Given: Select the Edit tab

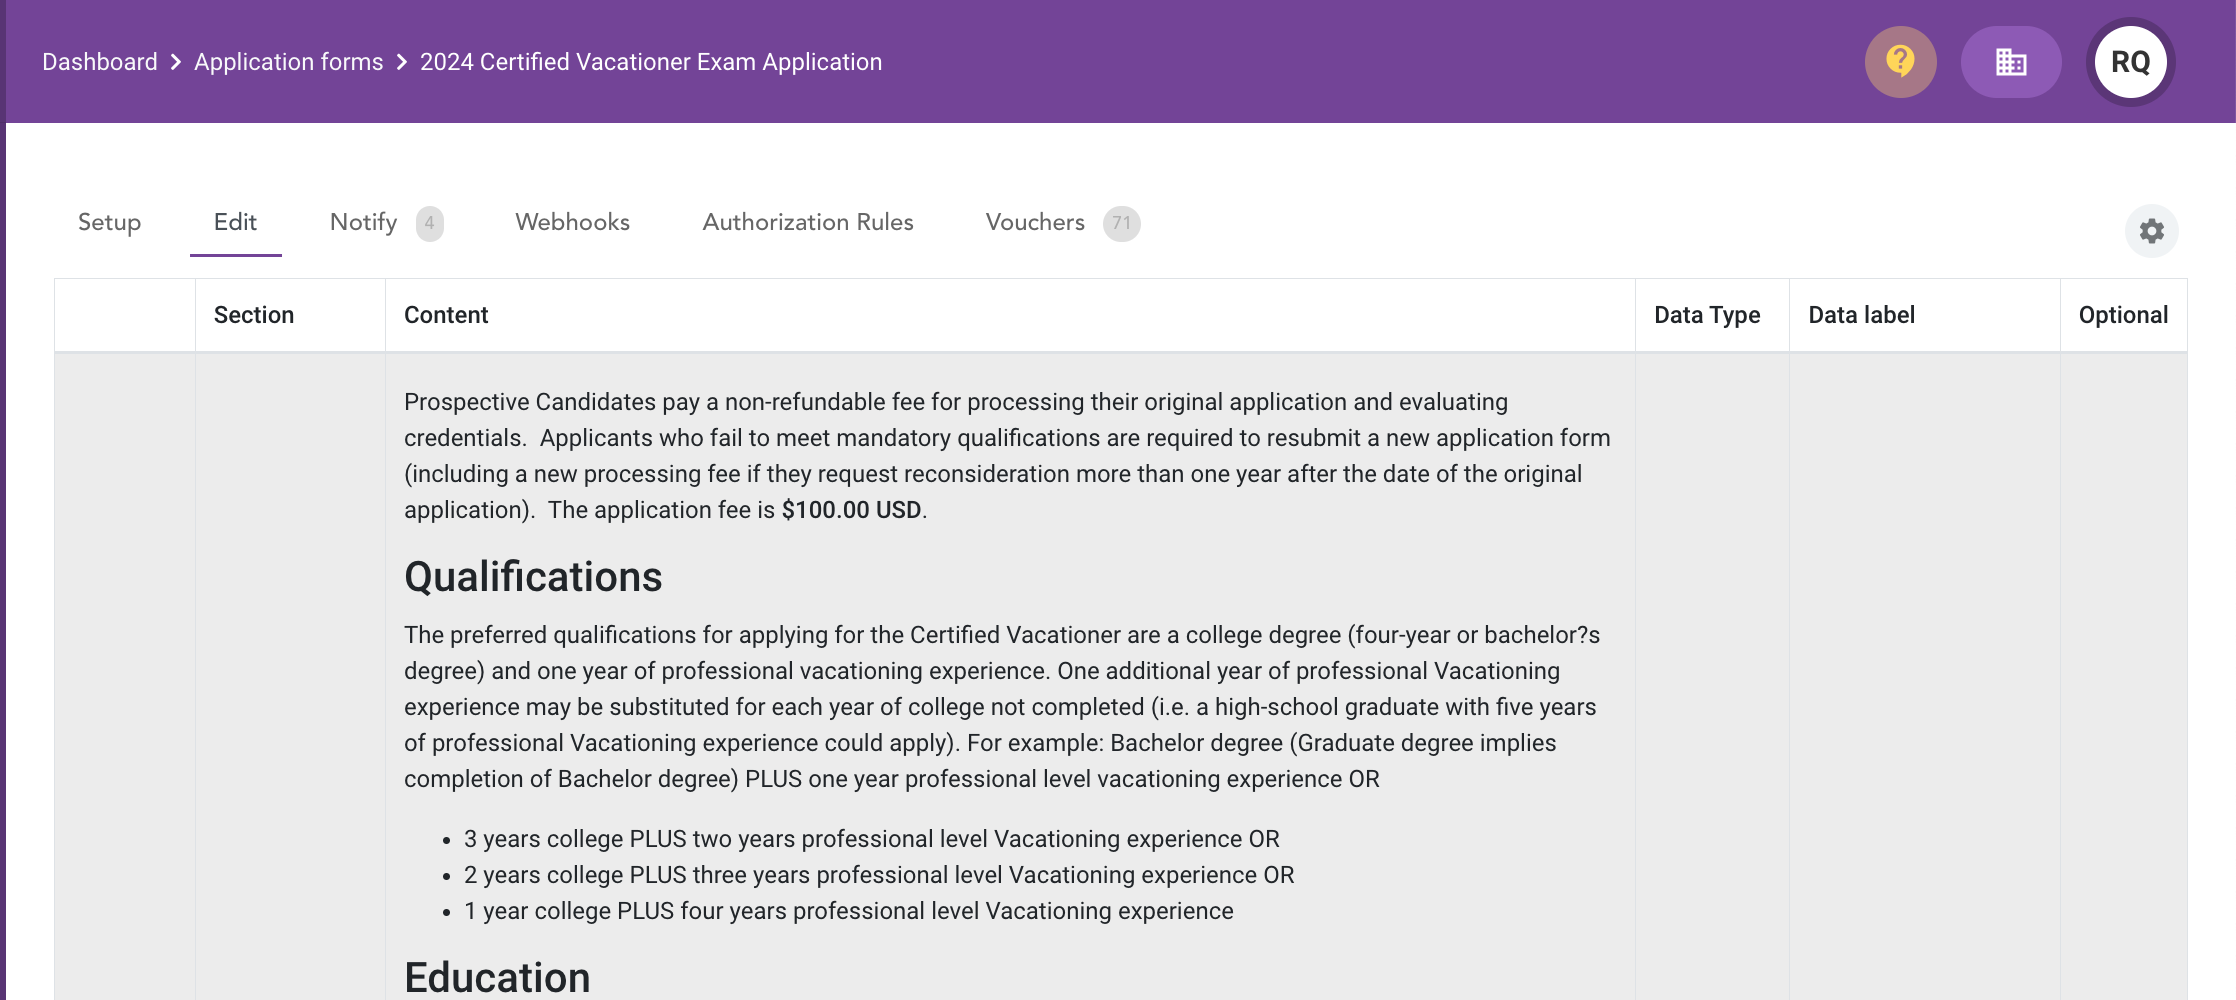Looking at the screenshot, I should point(236,222).
